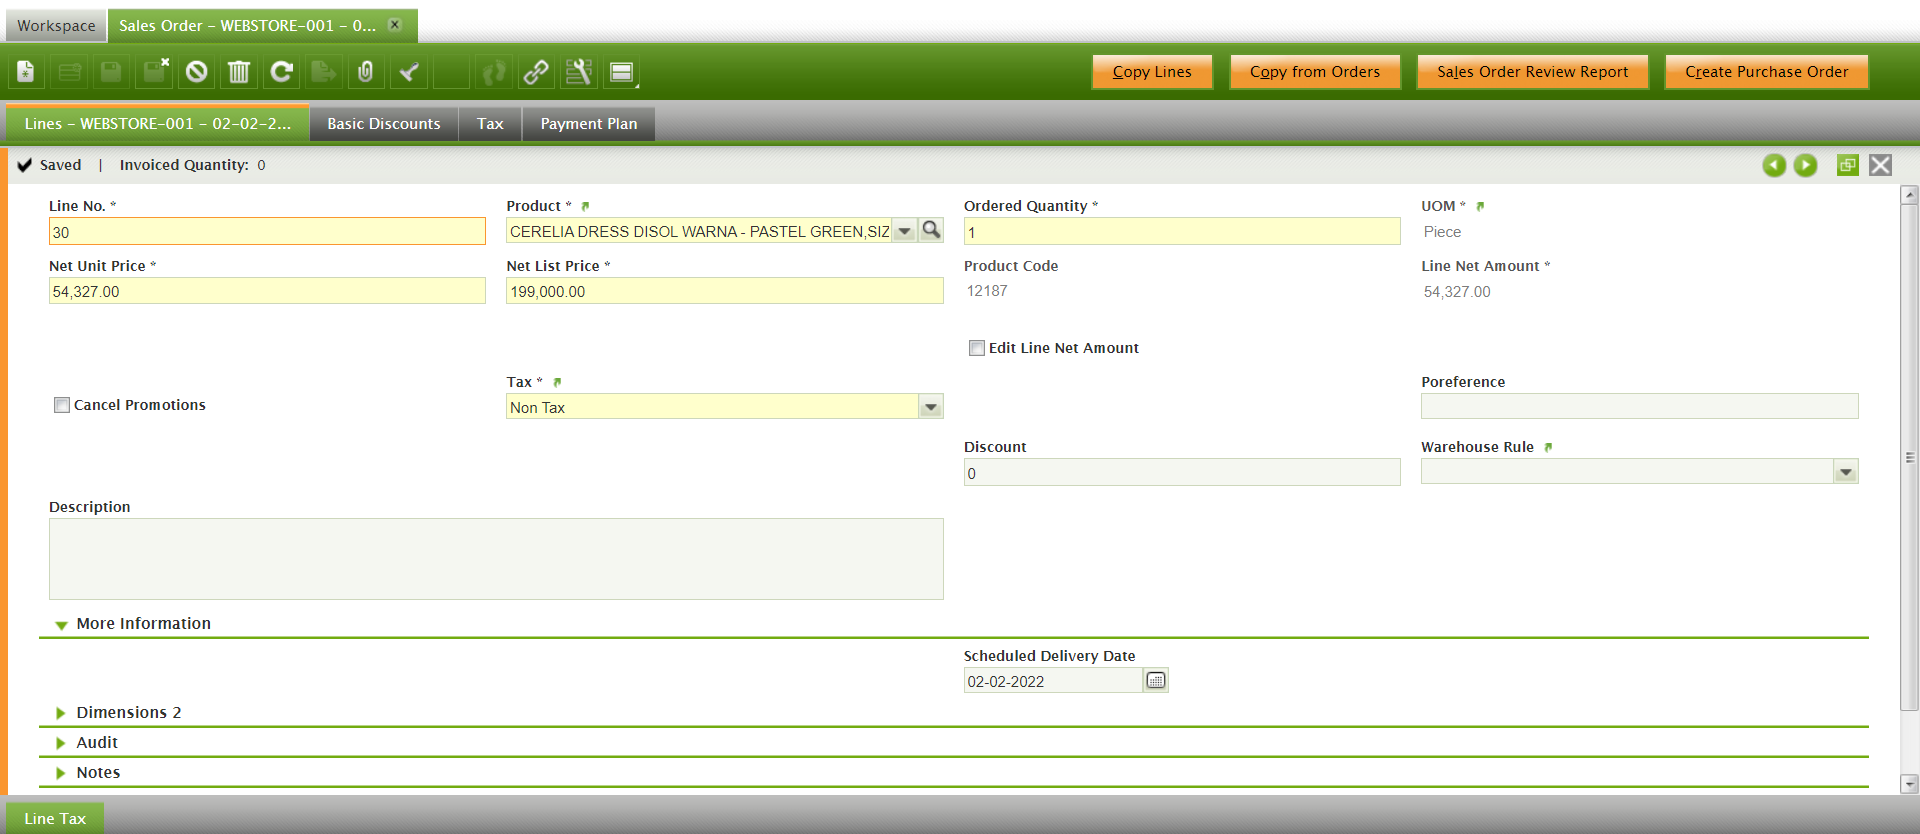Click the chain link icon in toolbar
Screen dimensions: 1920x834
[536, 72]
